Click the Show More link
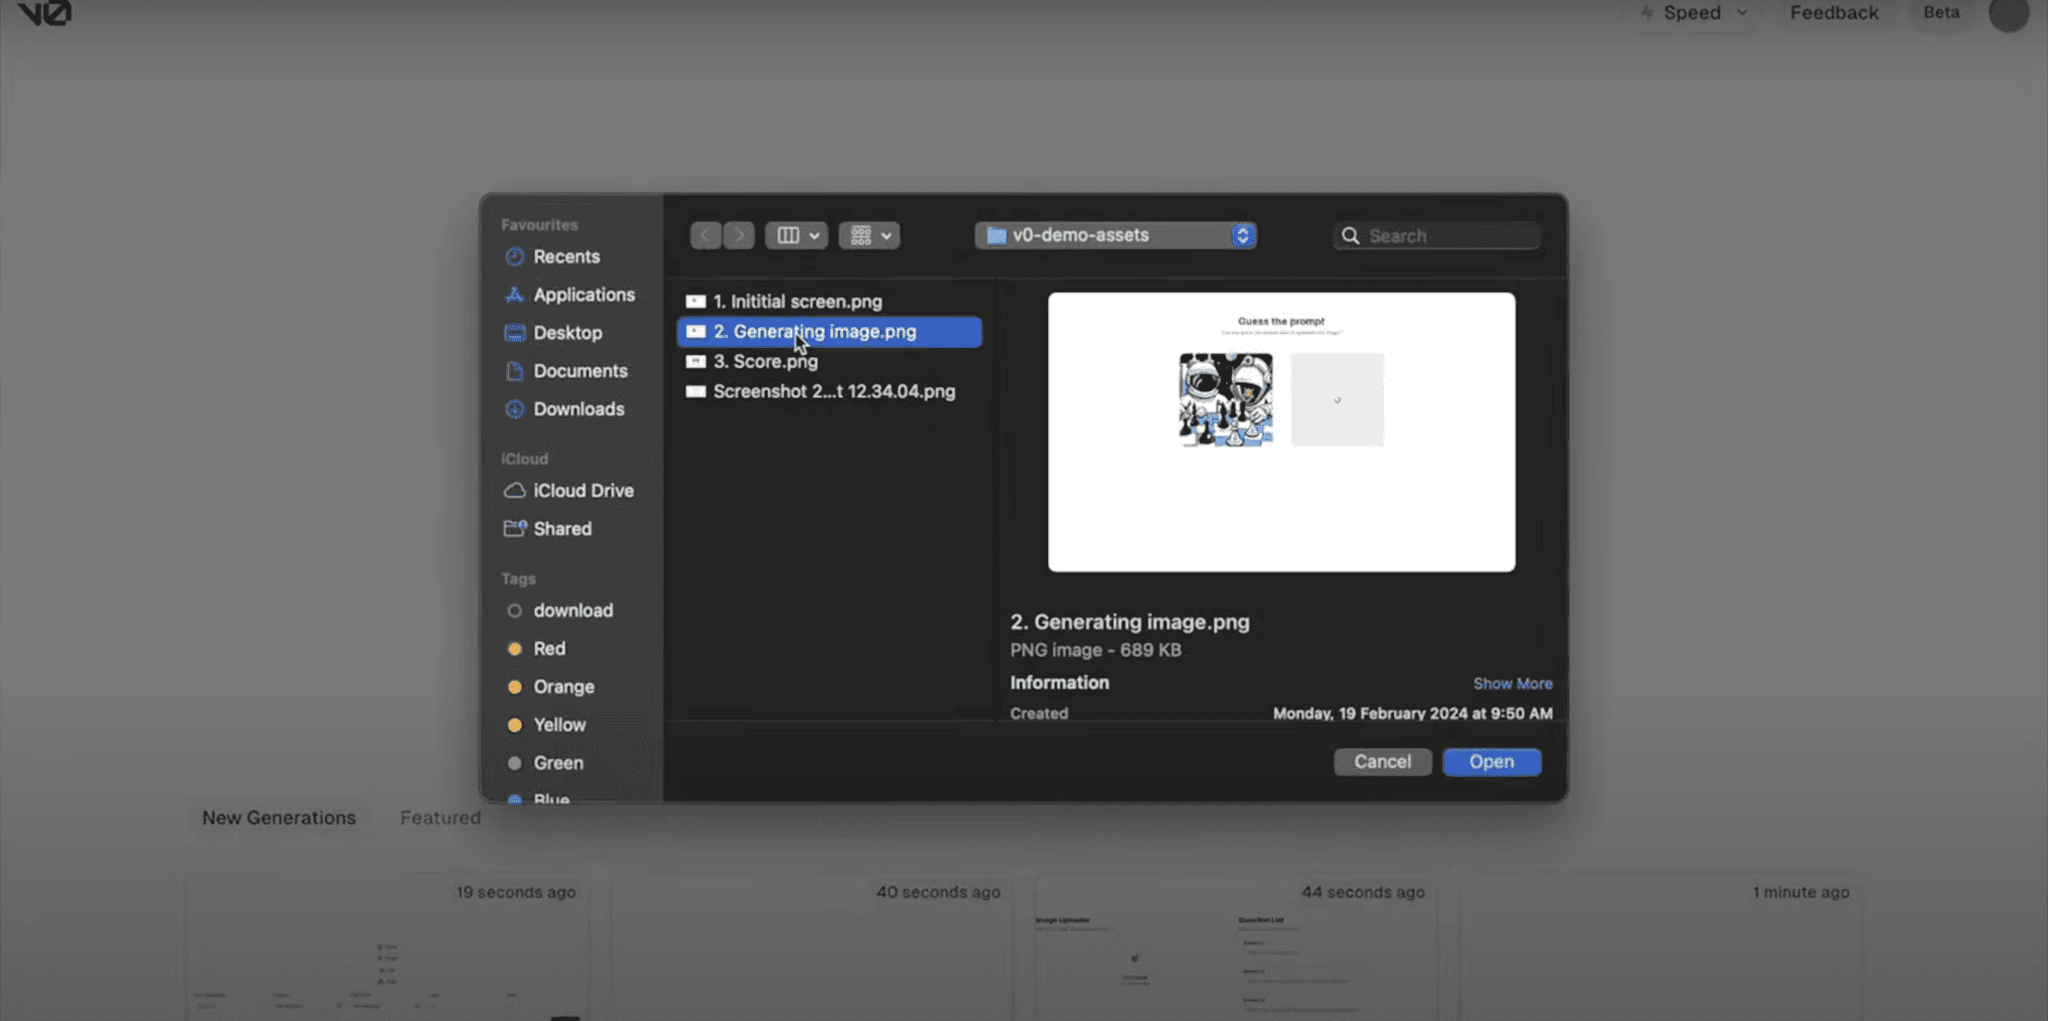2048x1021 pixels. [1513, 683]
